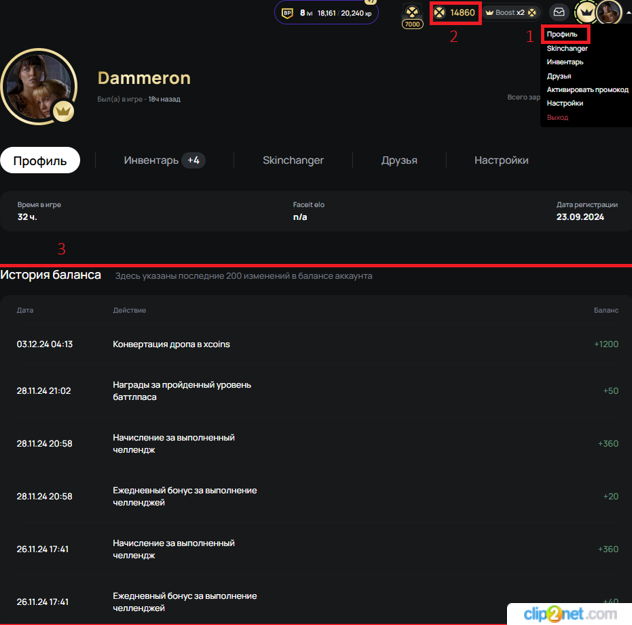632x625 pixels.
Task: Switch to the Профиль tab
Action: coord(40,160)
